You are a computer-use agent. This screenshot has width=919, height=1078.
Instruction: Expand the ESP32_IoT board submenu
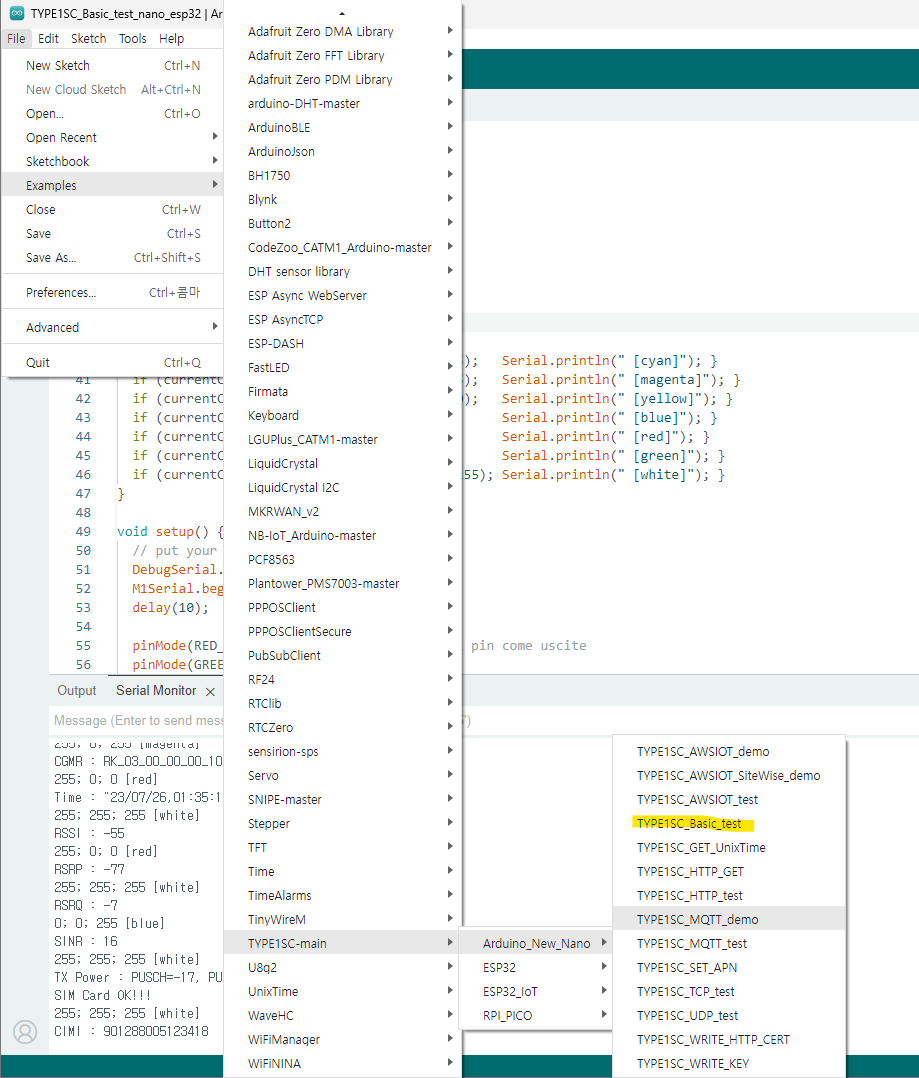click(535, 991)
